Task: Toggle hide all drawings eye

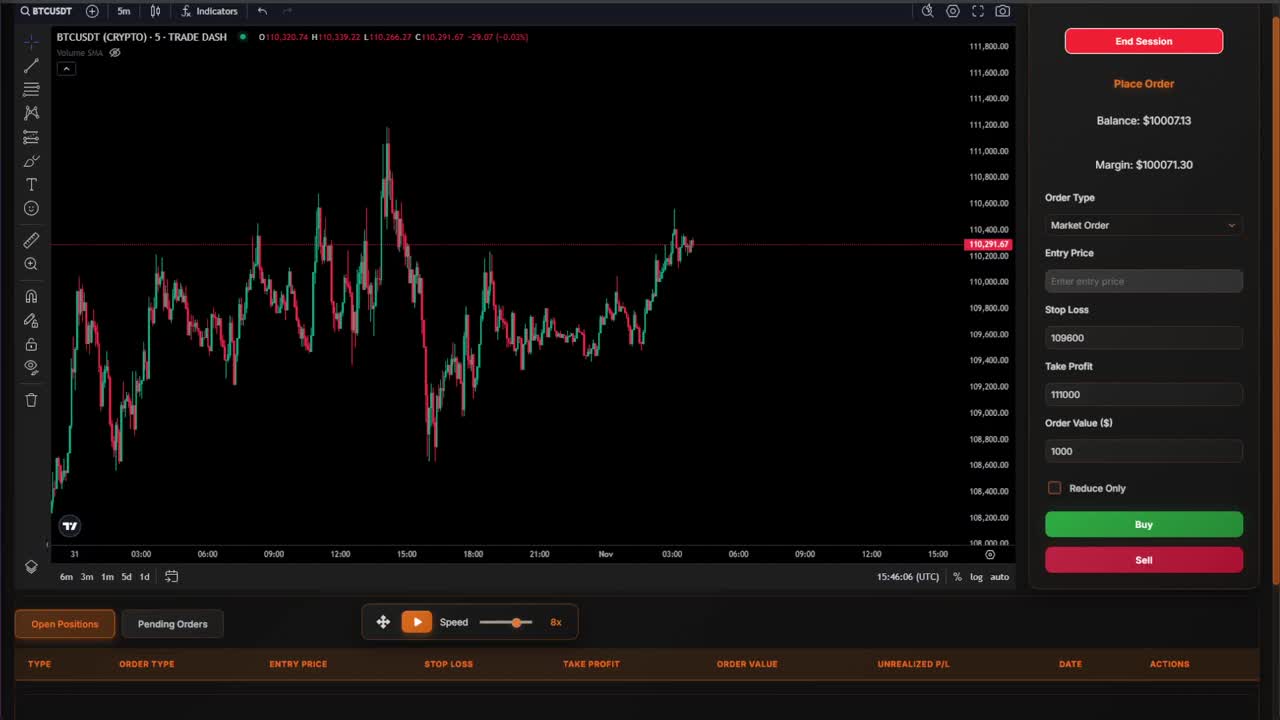Action: (31, 367)
